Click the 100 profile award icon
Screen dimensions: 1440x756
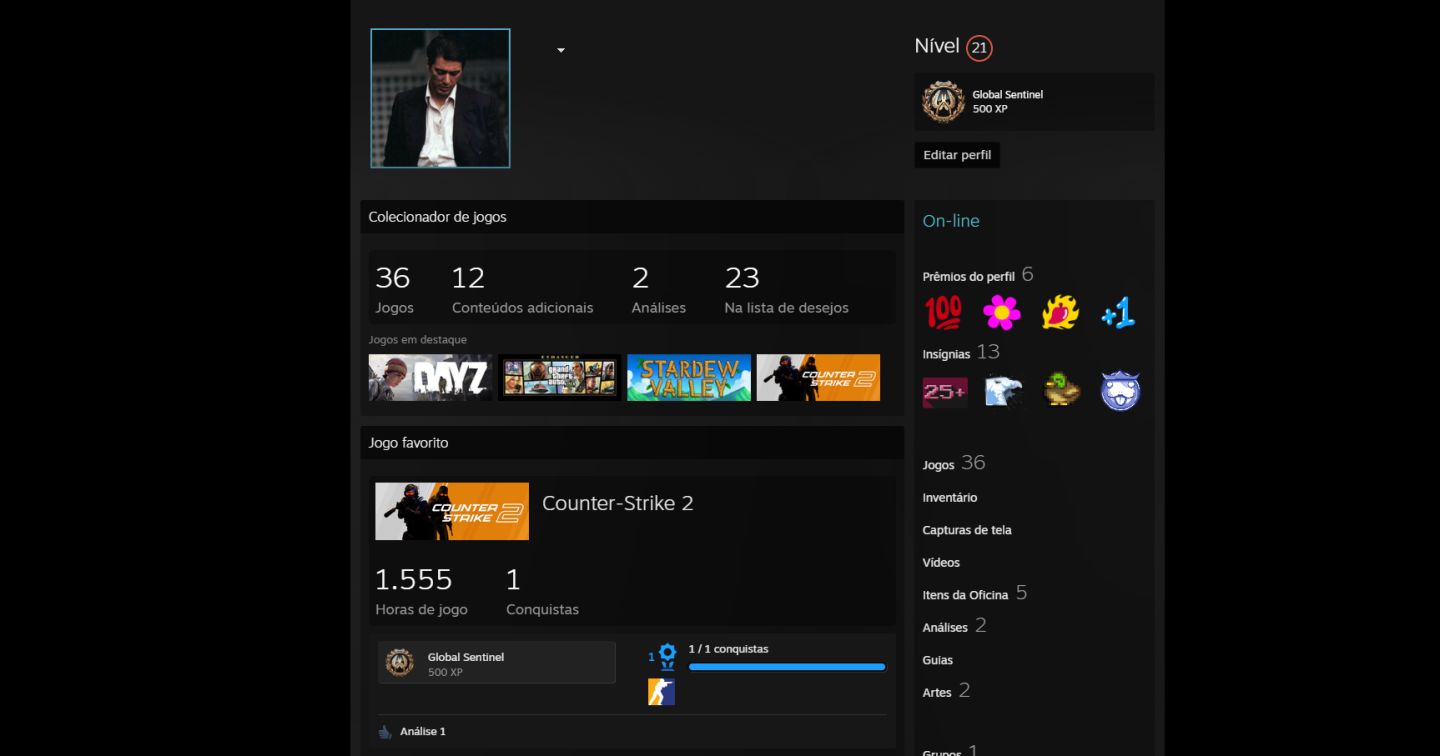943,313
